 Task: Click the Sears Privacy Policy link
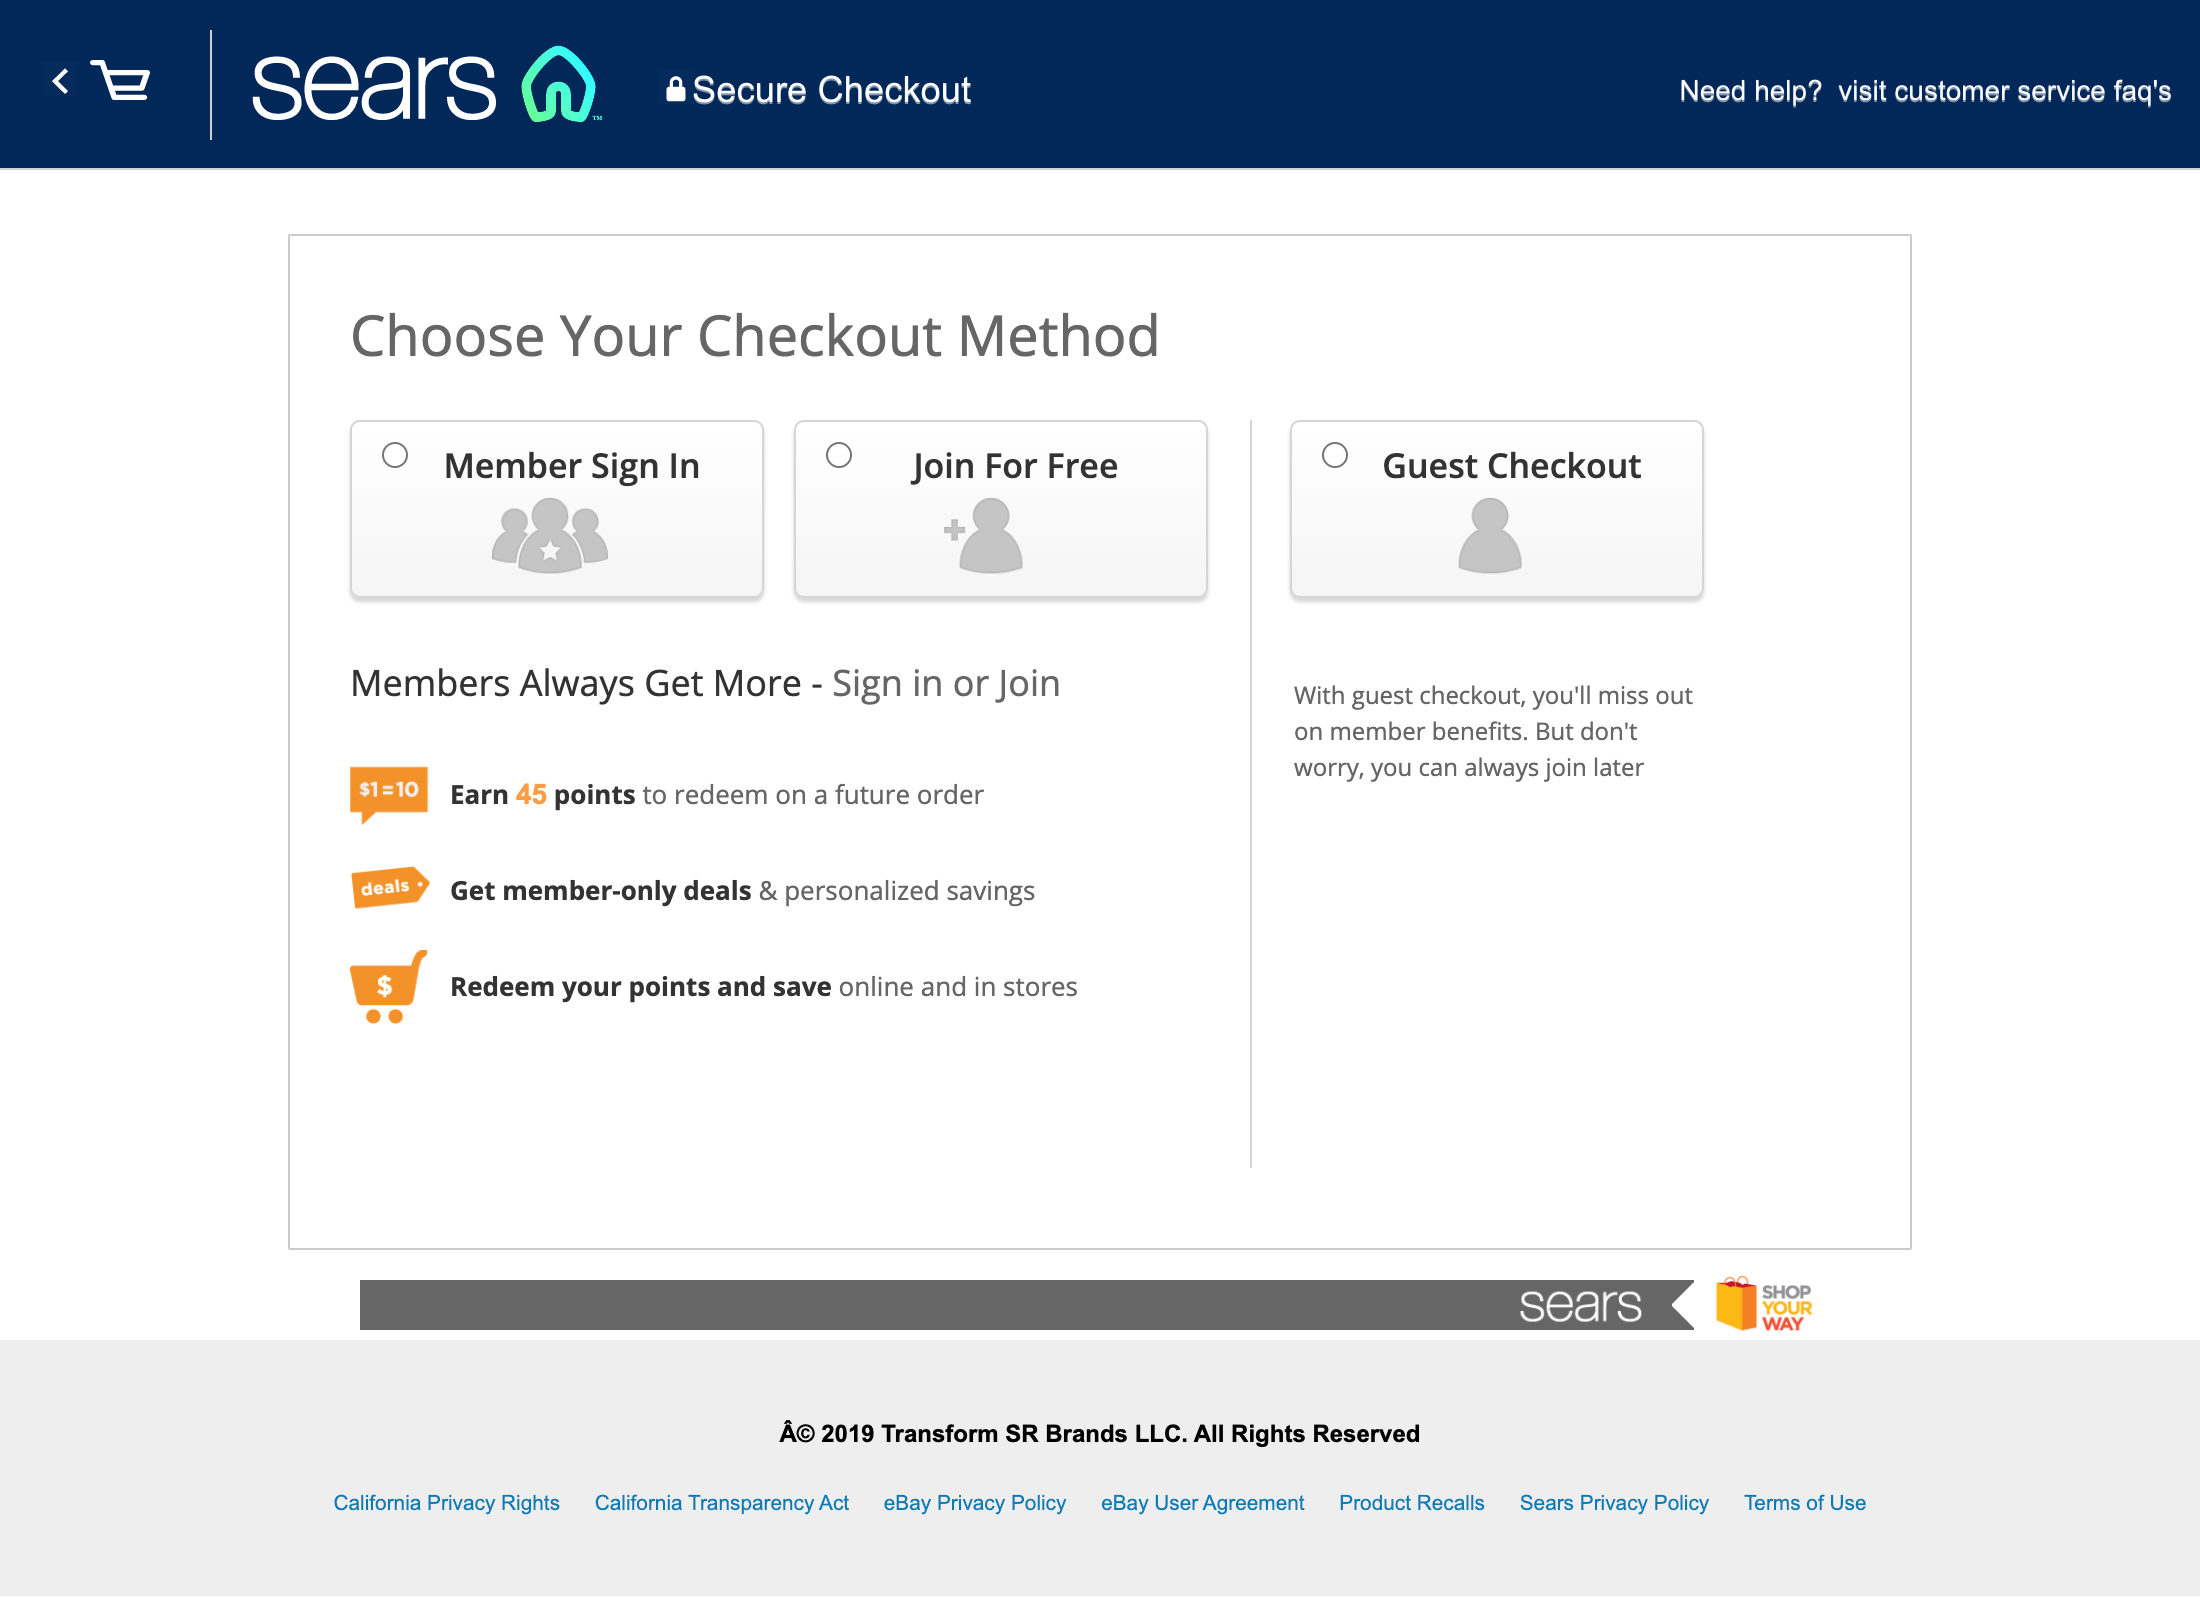[1611, 1503]
